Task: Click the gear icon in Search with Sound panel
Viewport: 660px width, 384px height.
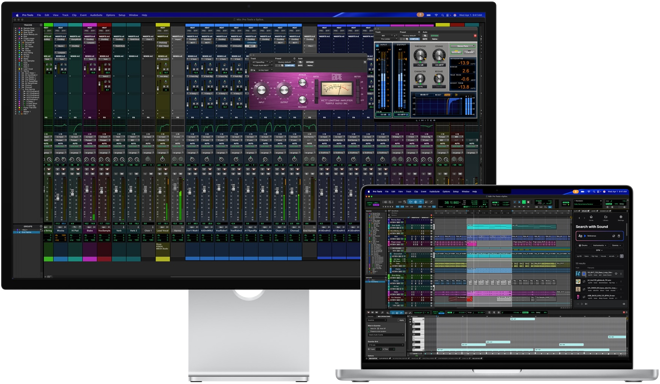Action: [x=620, y=217]
